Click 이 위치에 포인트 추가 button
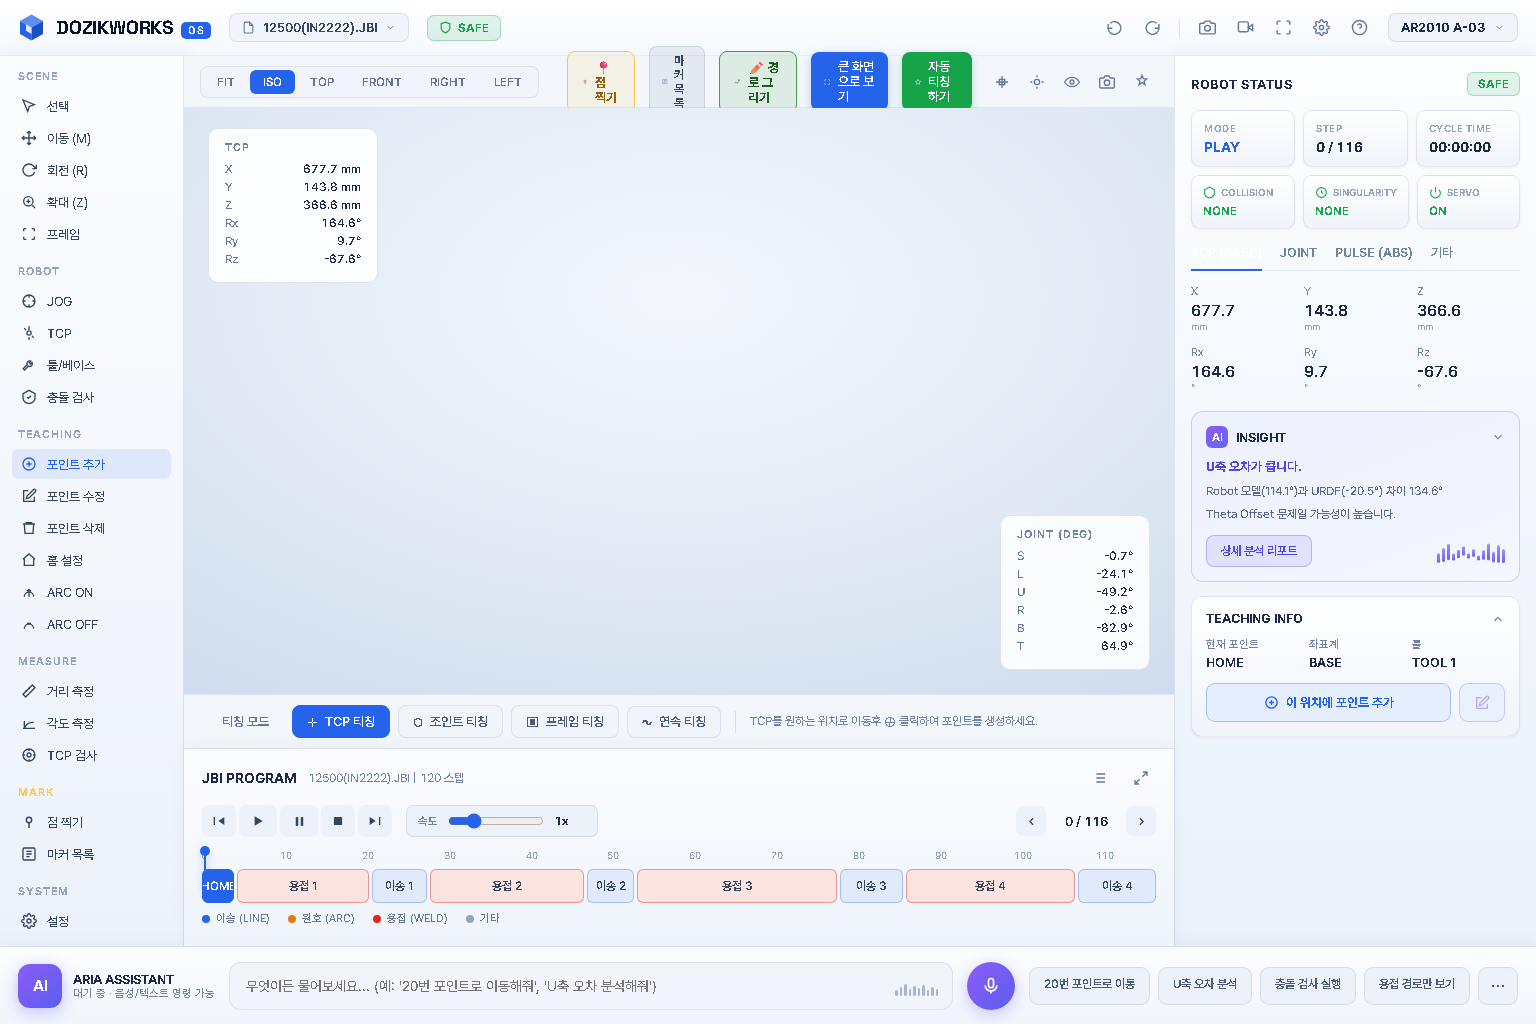1536x1024 pixels. tap(1328, 702)
